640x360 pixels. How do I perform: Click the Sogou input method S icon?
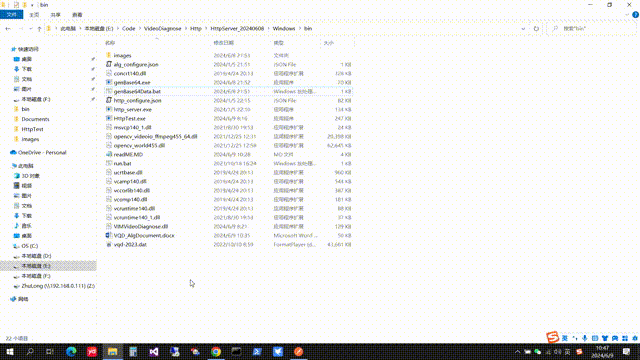click(552, 337)
